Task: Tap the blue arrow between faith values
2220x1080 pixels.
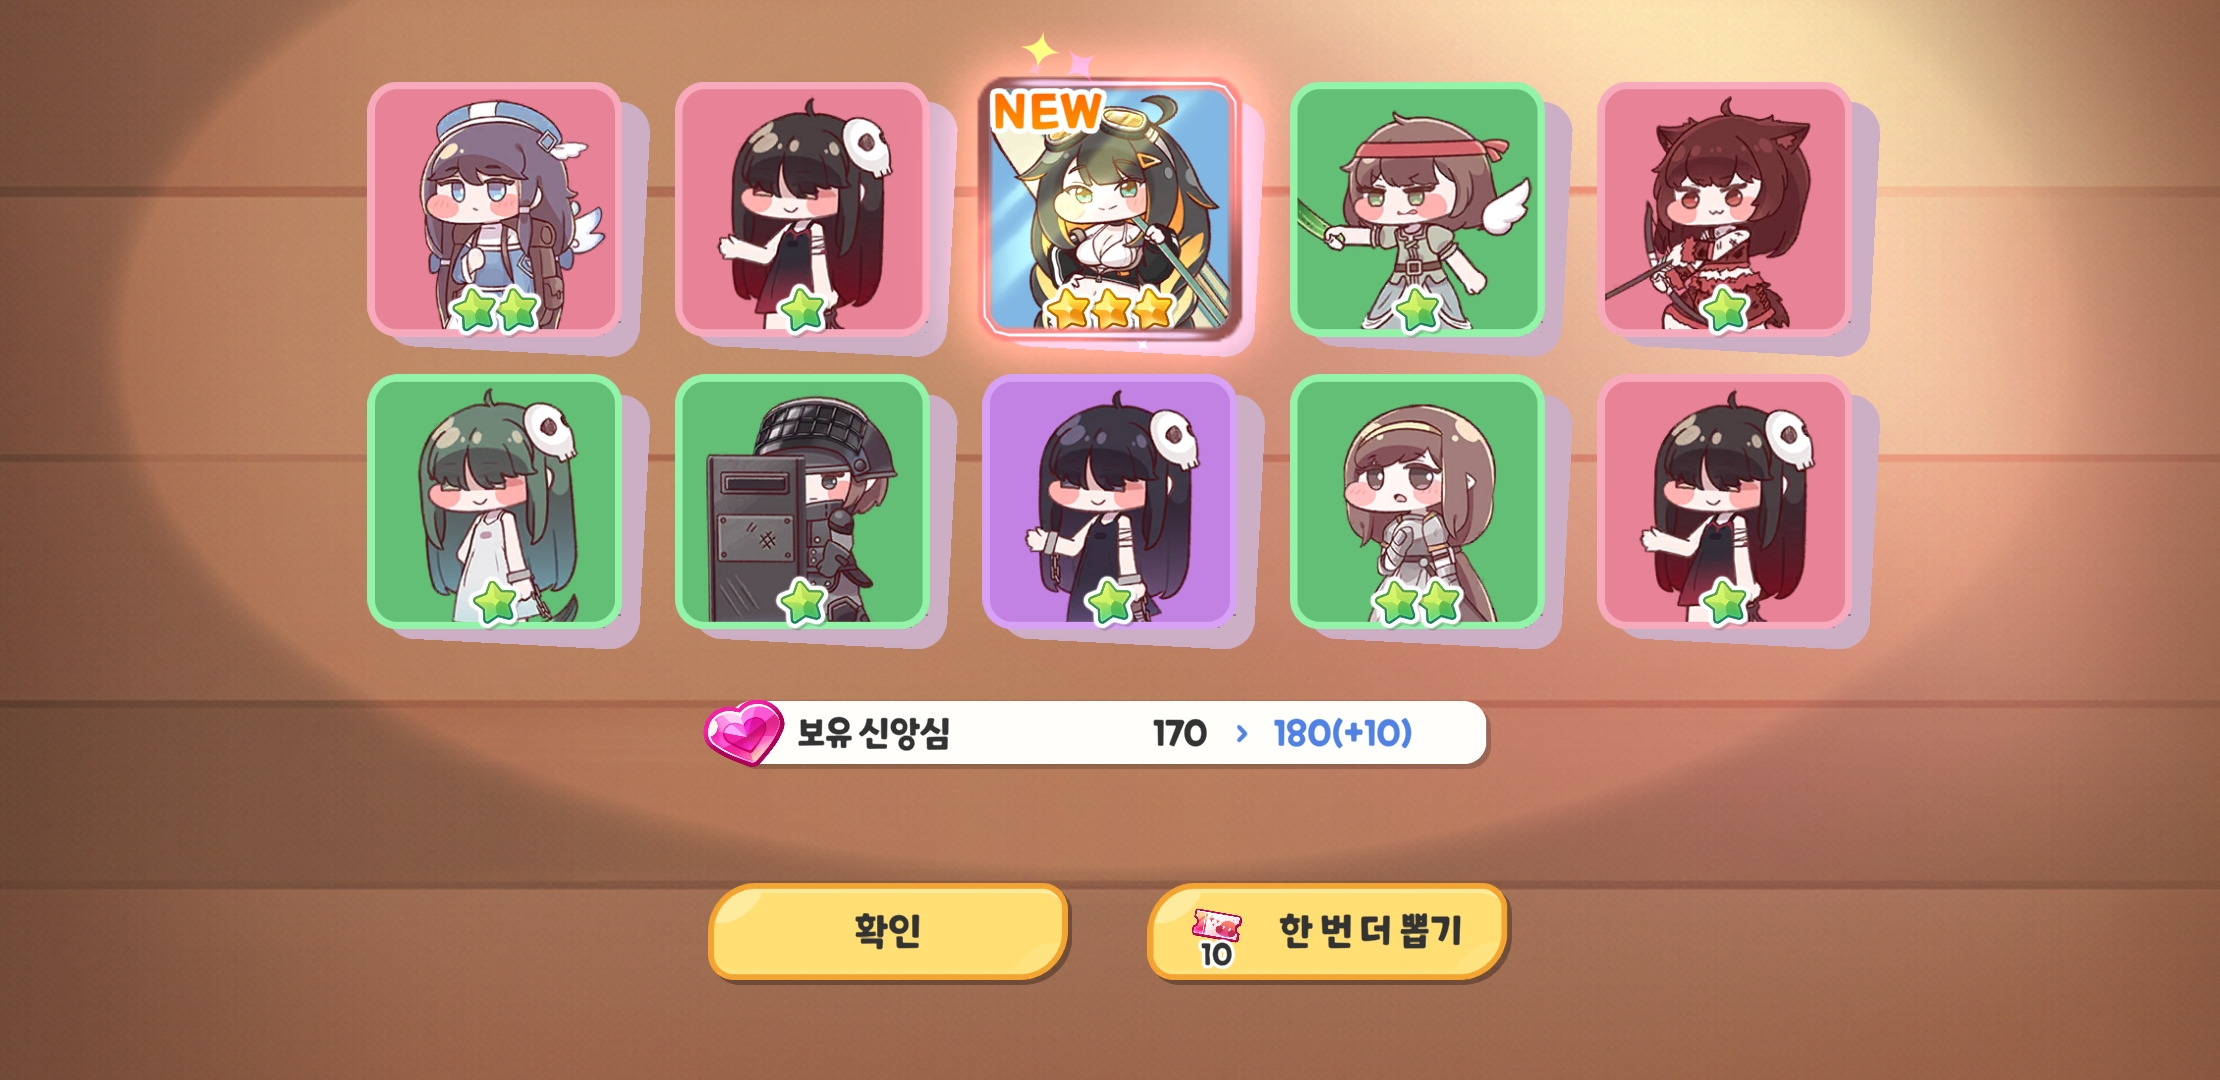Action: tap(1241, 734)
